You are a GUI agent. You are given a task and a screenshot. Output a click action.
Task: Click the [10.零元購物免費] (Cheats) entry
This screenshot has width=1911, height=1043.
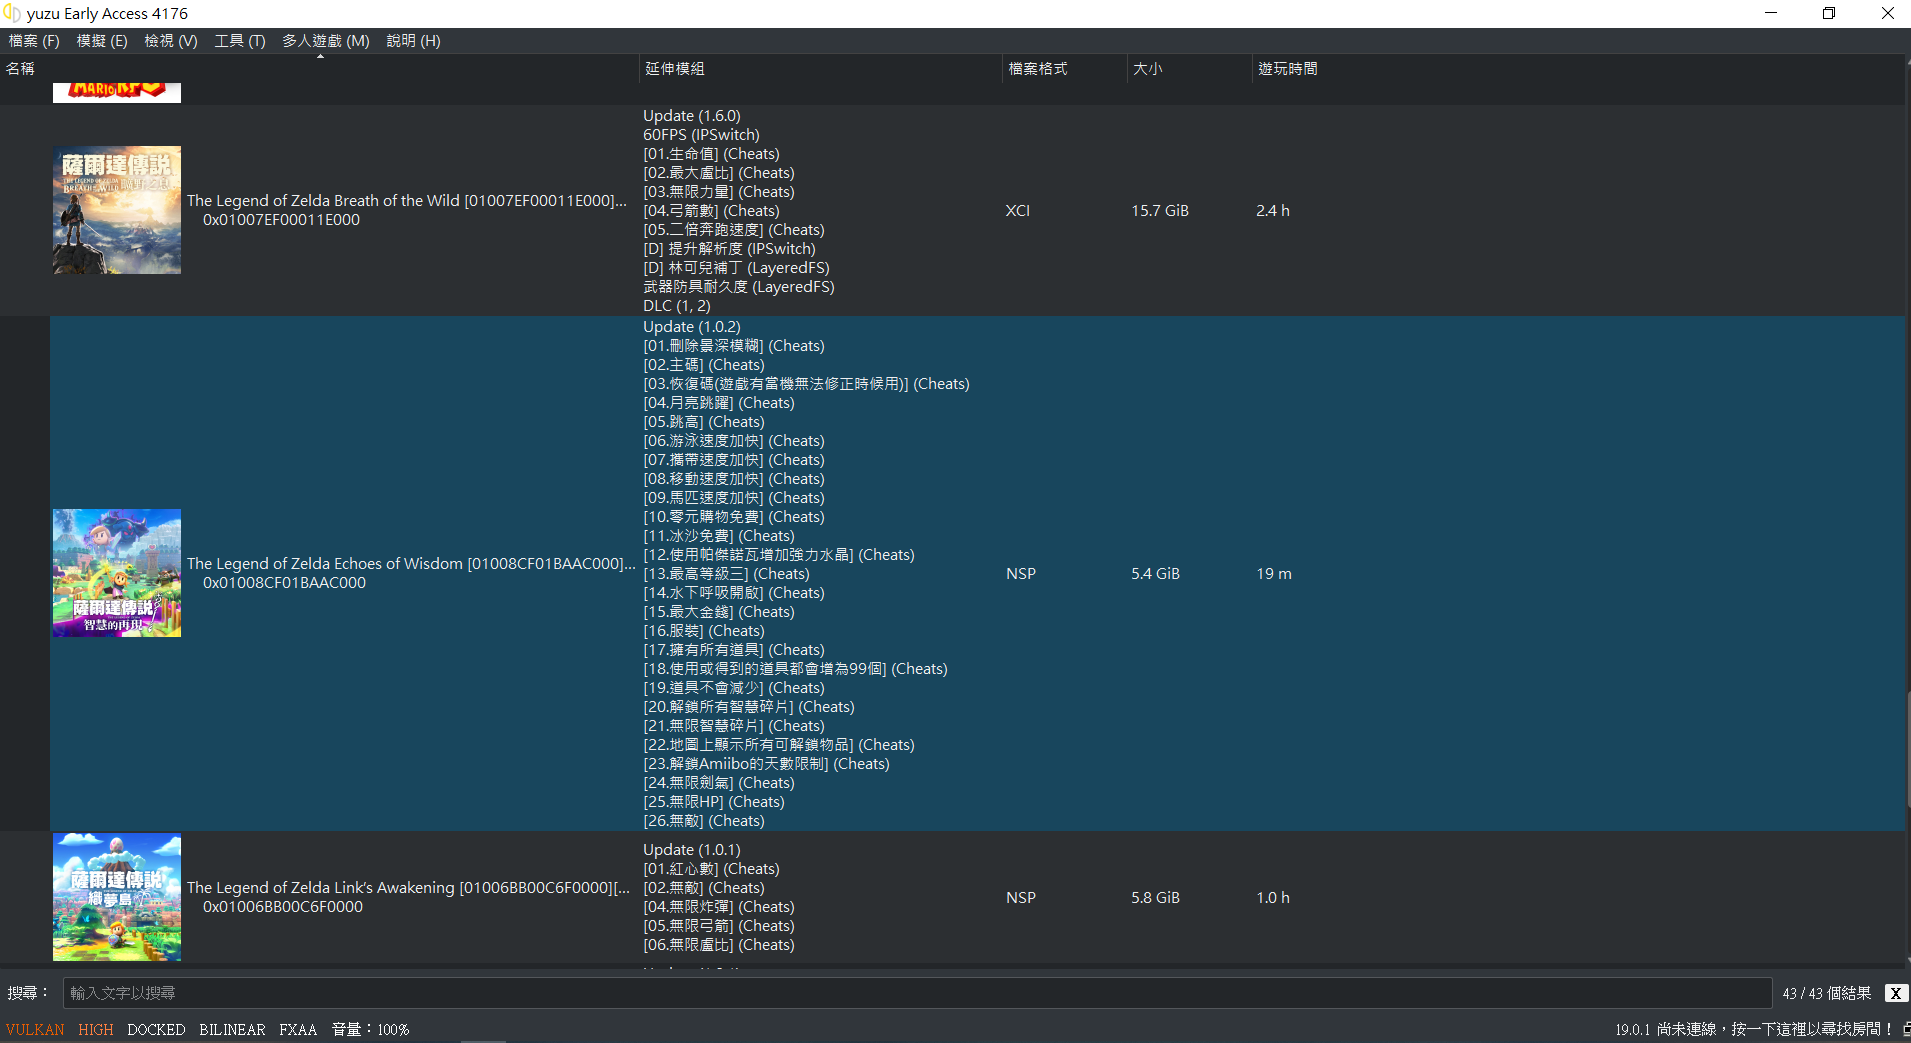[734, 517]
